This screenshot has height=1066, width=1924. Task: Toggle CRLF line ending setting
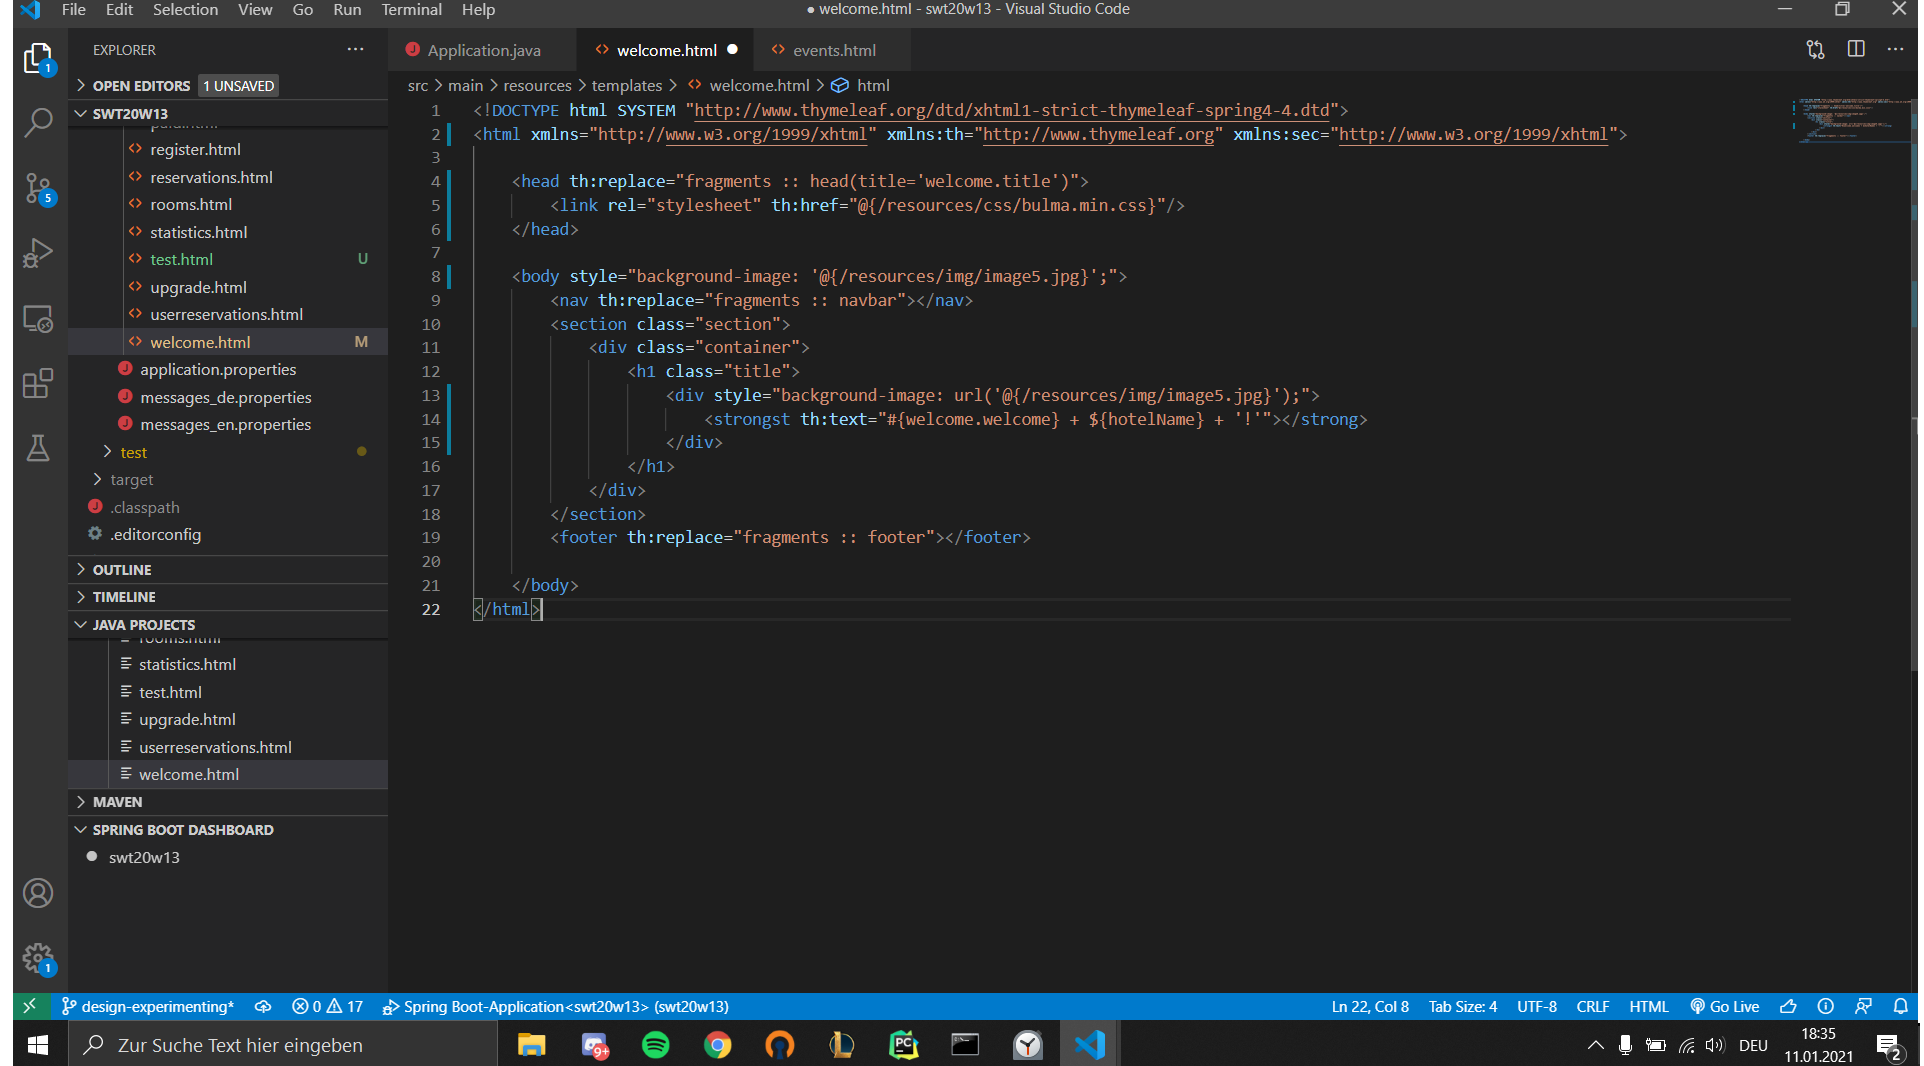(1592, 1006)
